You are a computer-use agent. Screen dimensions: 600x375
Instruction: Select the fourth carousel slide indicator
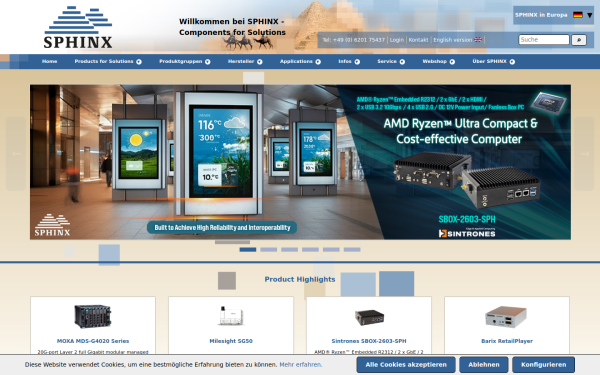pos(310,249)
